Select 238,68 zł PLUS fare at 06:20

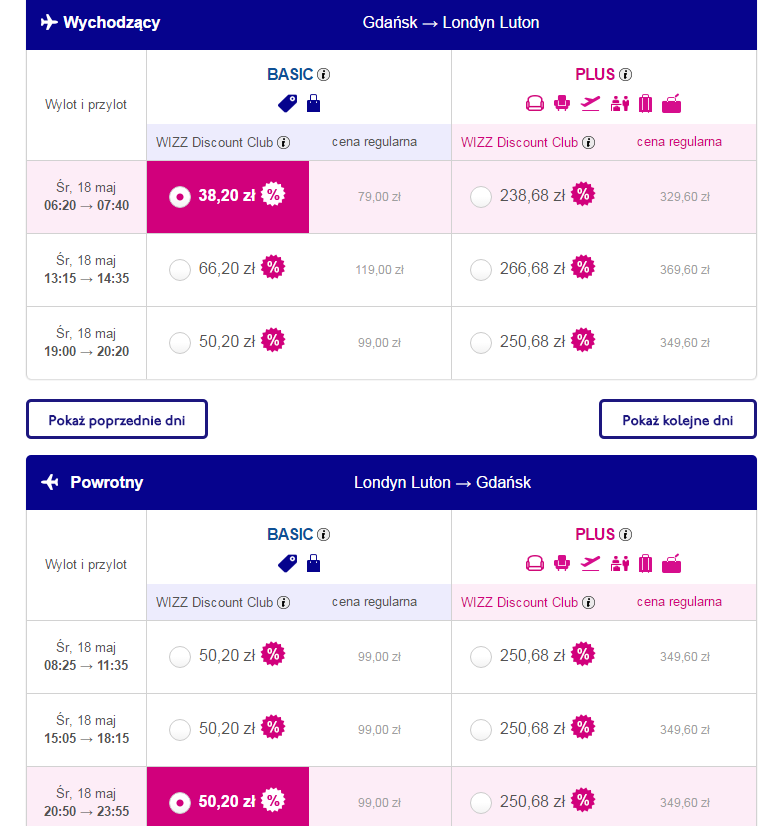point(480,197)
